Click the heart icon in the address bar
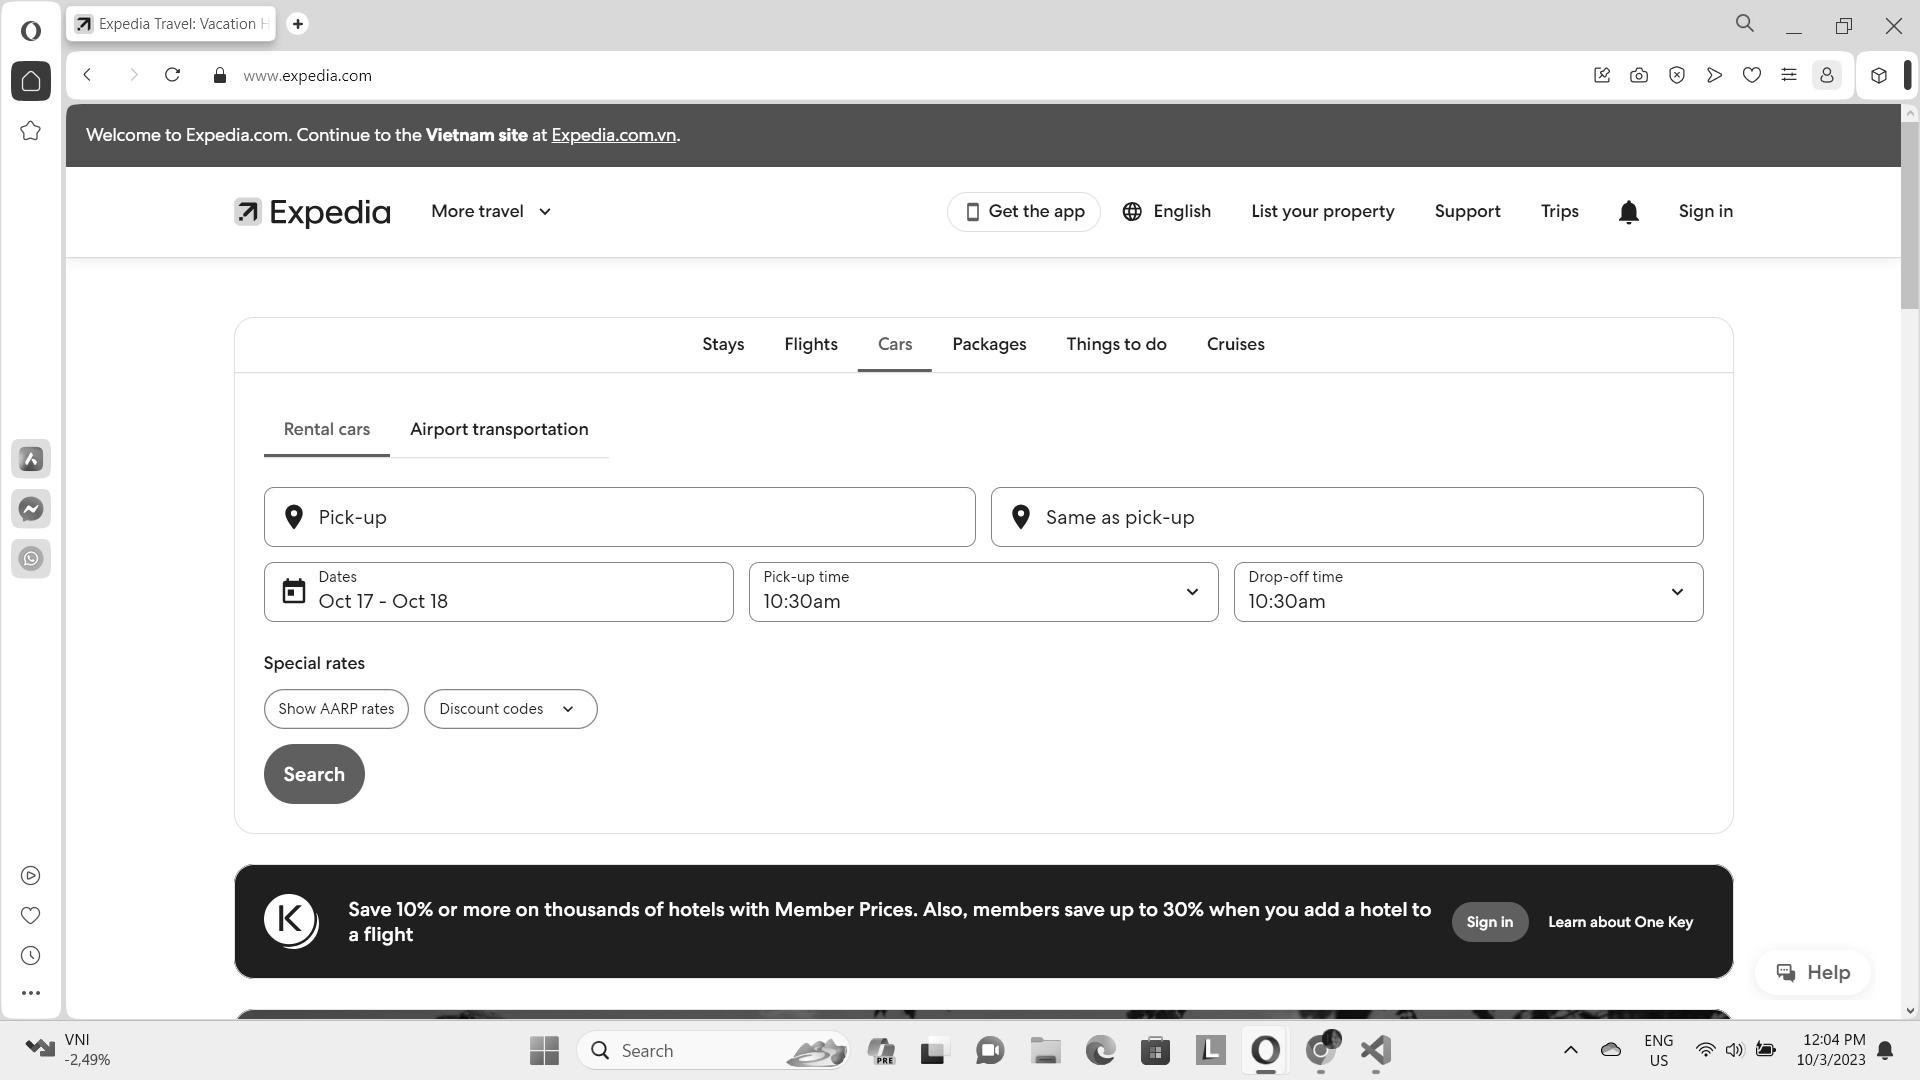This screenshot has width=1920, height=1080. (x=1752, y=75)
